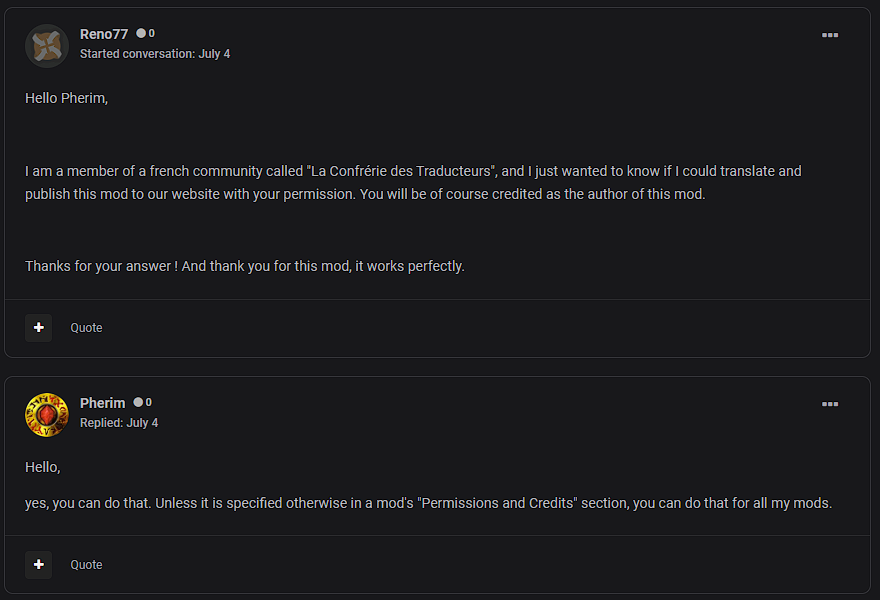Click the reputation dot beside Pherim
Screen dimensions: 880x600
click(x=138, y=403)
